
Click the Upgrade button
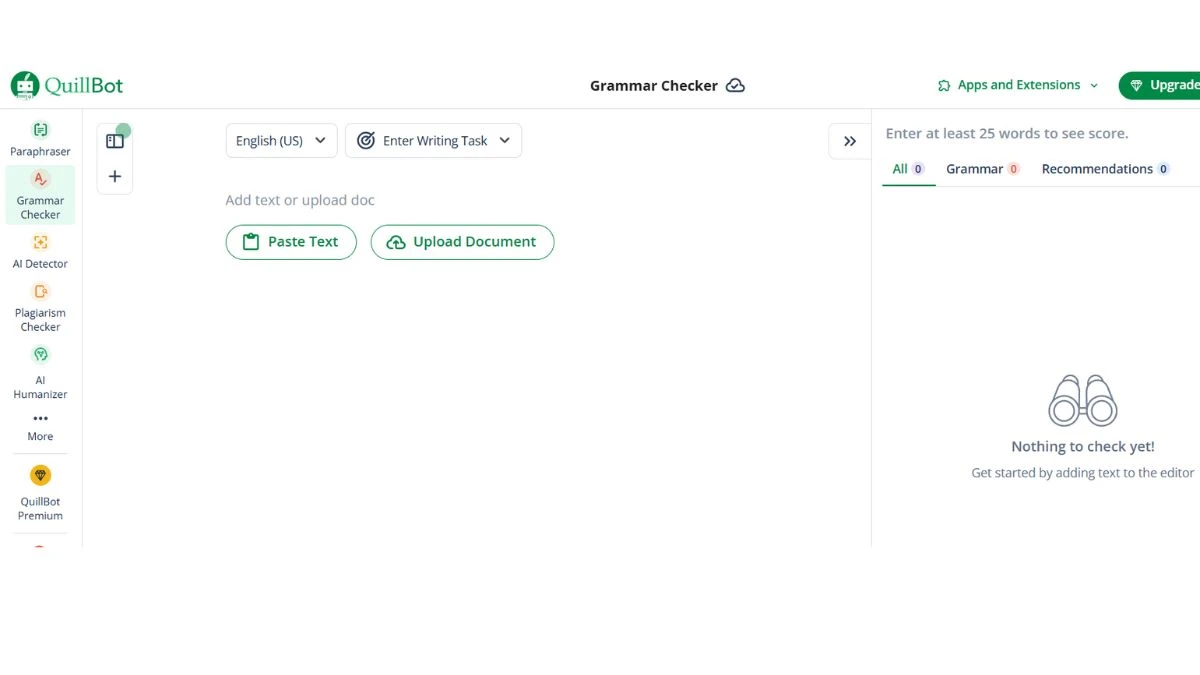(1160, 86)
